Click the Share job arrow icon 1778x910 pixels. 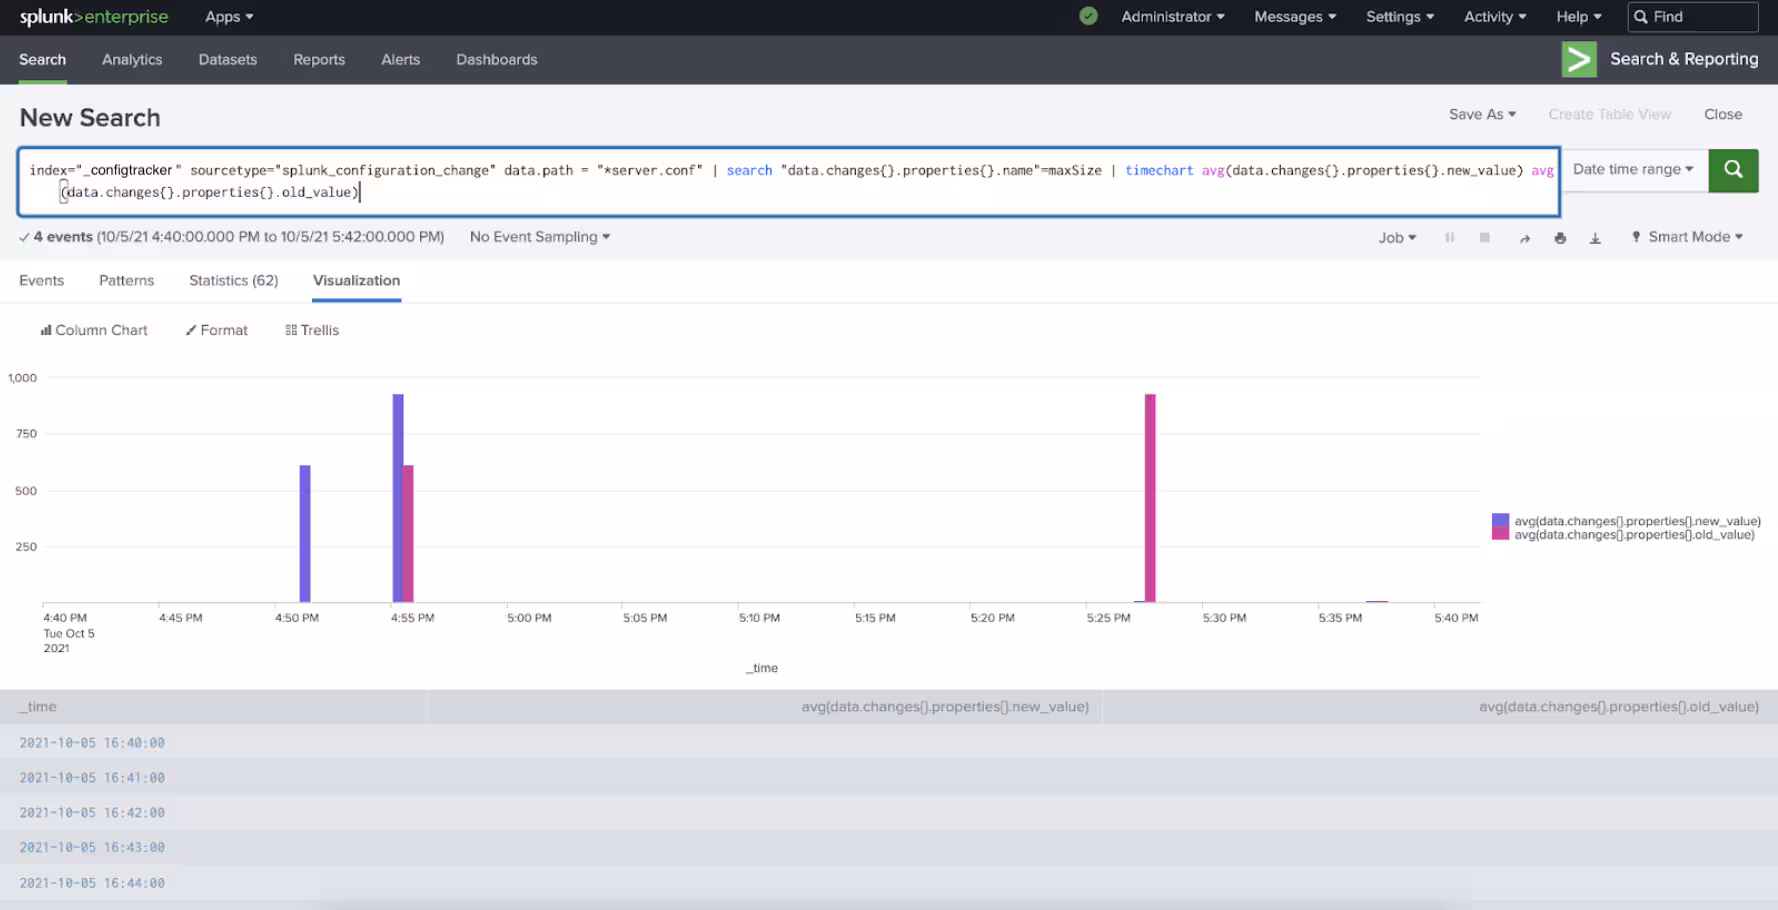[x=1524, y=238]
